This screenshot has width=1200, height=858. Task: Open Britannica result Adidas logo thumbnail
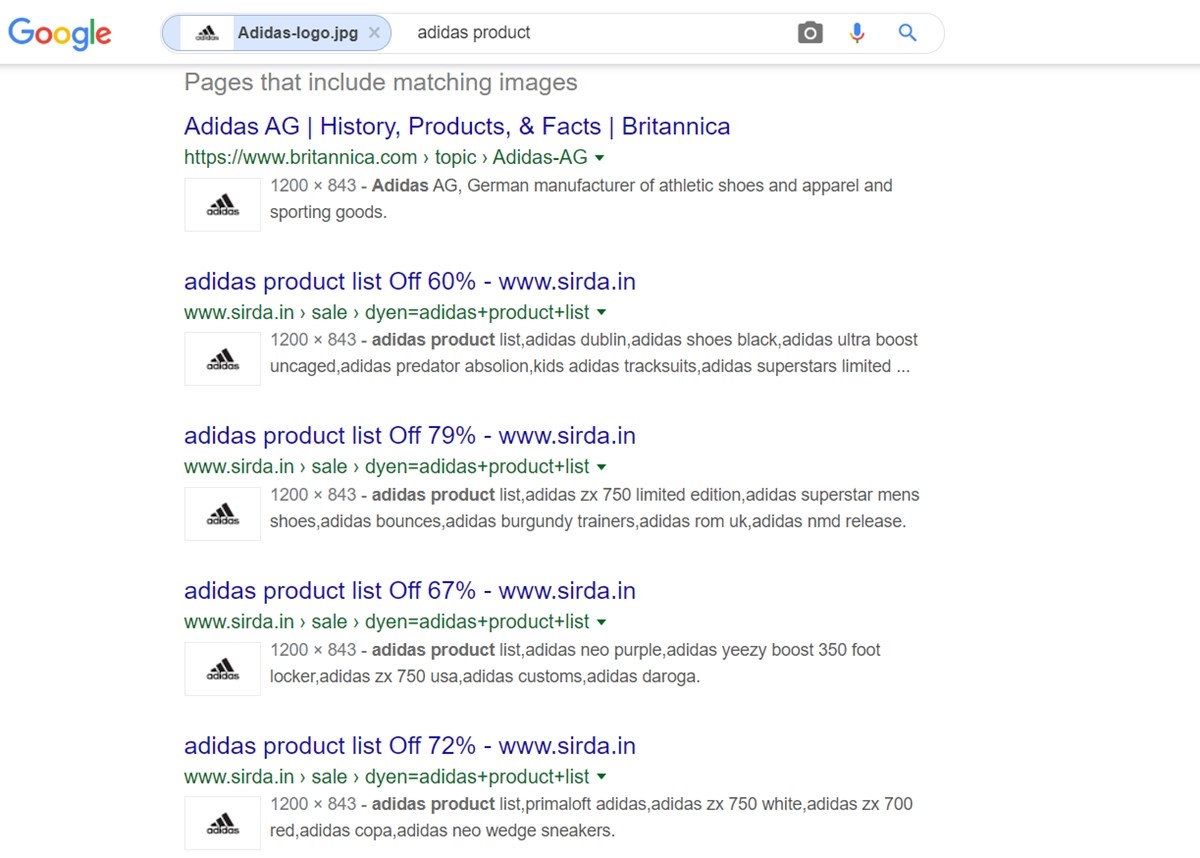pyautogui.click(x=222, y=204)
